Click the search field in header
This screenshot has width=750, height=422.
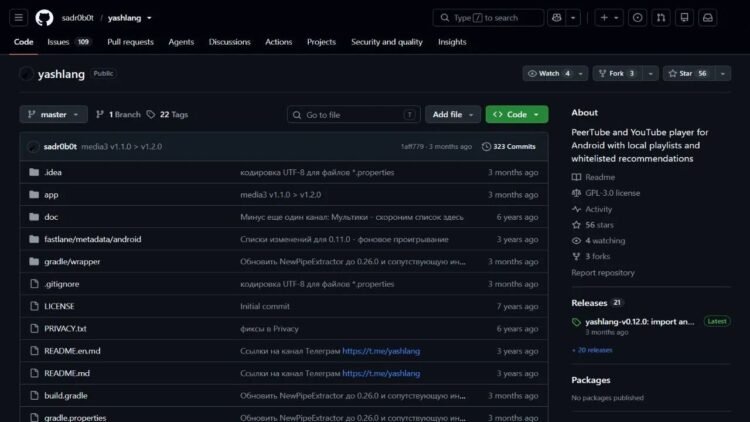click(x=488, y=18)
